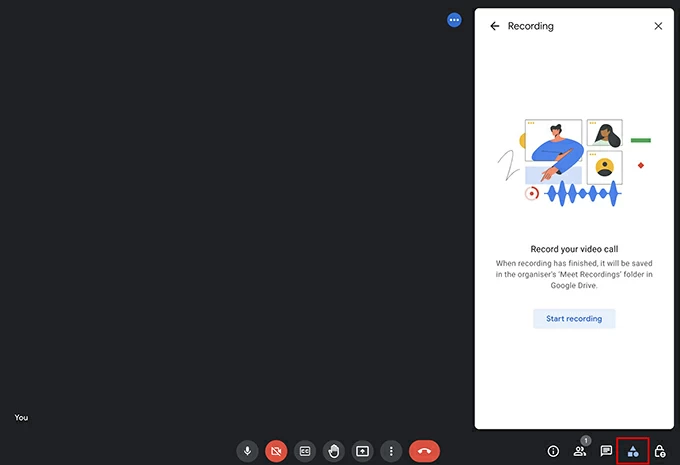
Task: Open the Present now screen share button
Action: tap(363, 451)
